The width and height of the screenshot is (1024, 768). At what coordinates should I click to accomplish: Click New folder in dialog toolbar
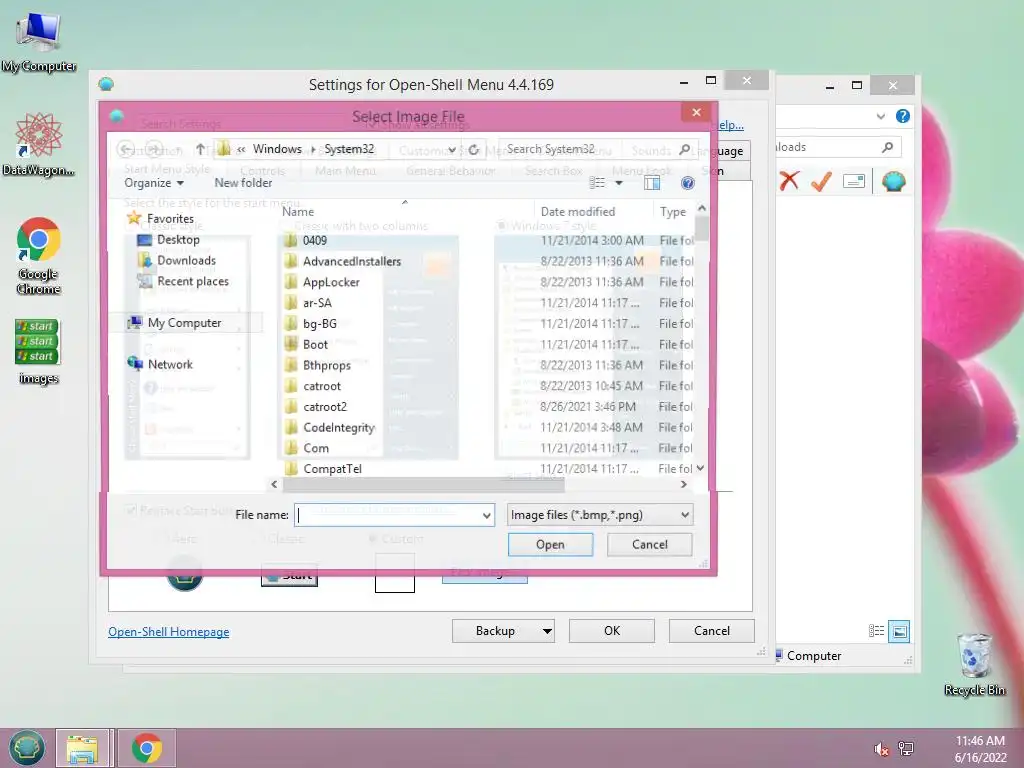pyautogui.click(x=243, y=184)
